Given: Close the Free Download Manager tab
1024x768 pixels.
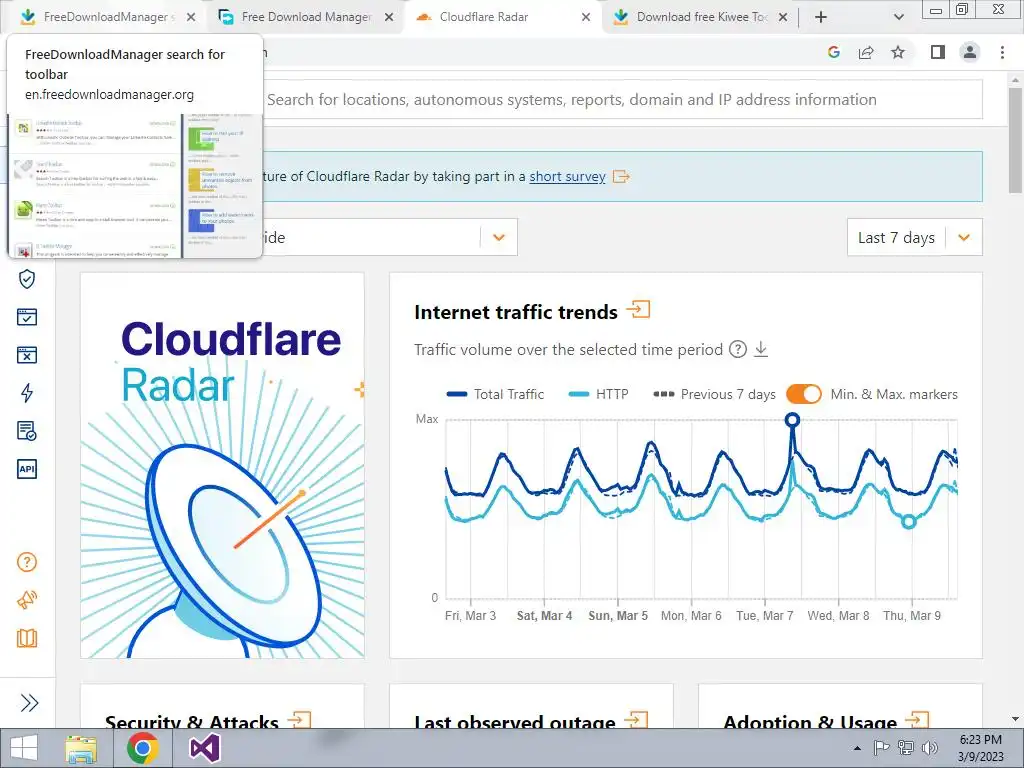Looking at the screenshot, I should click(389, 17).
